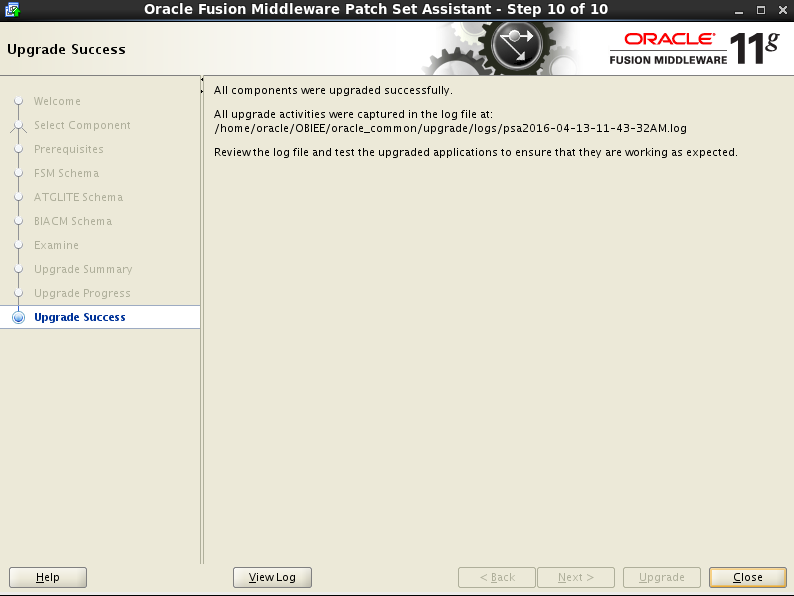Select the FSM Schema step
794x596 pixels.
coord(66,173)
